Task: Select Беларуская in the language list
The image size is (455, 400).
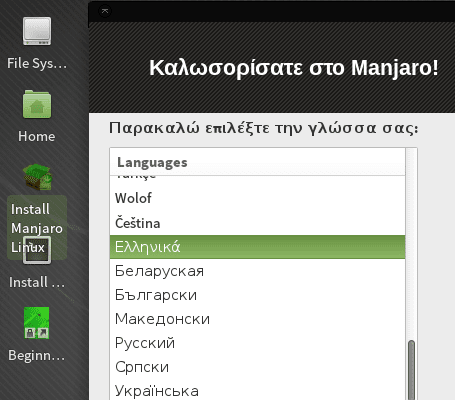Action: click(257, 271)
